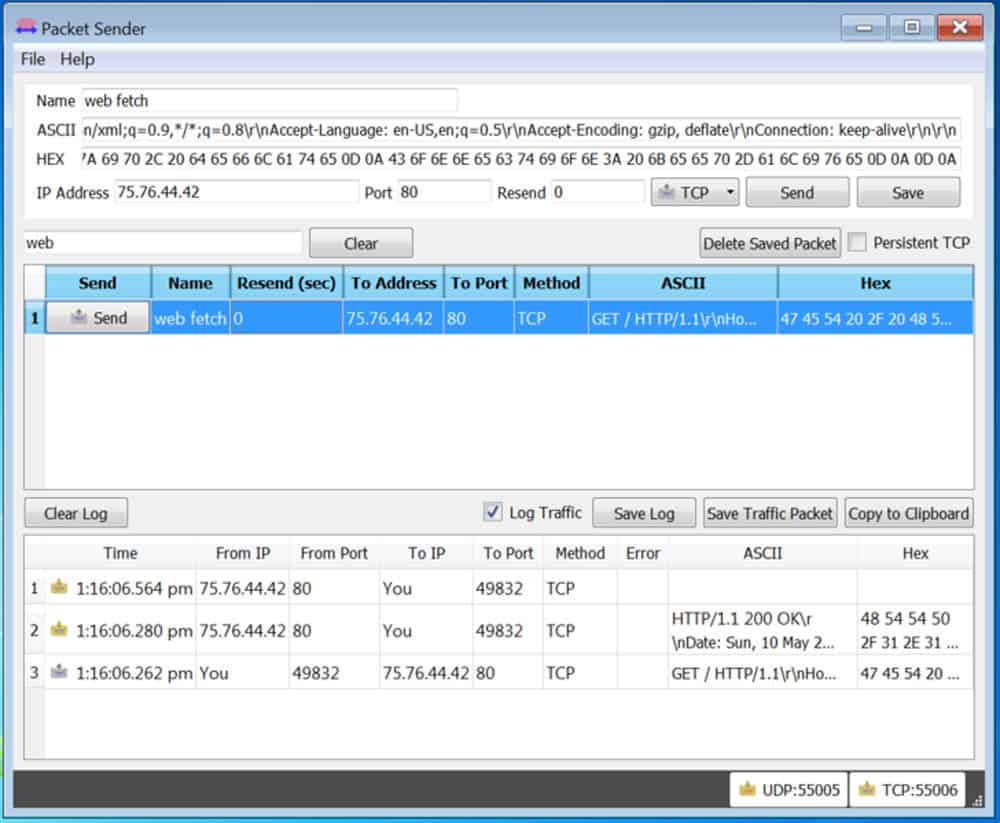Viewport: 1000px width, 823px height.
Task: Open the Help menu
Action: (x=77, y=59)
